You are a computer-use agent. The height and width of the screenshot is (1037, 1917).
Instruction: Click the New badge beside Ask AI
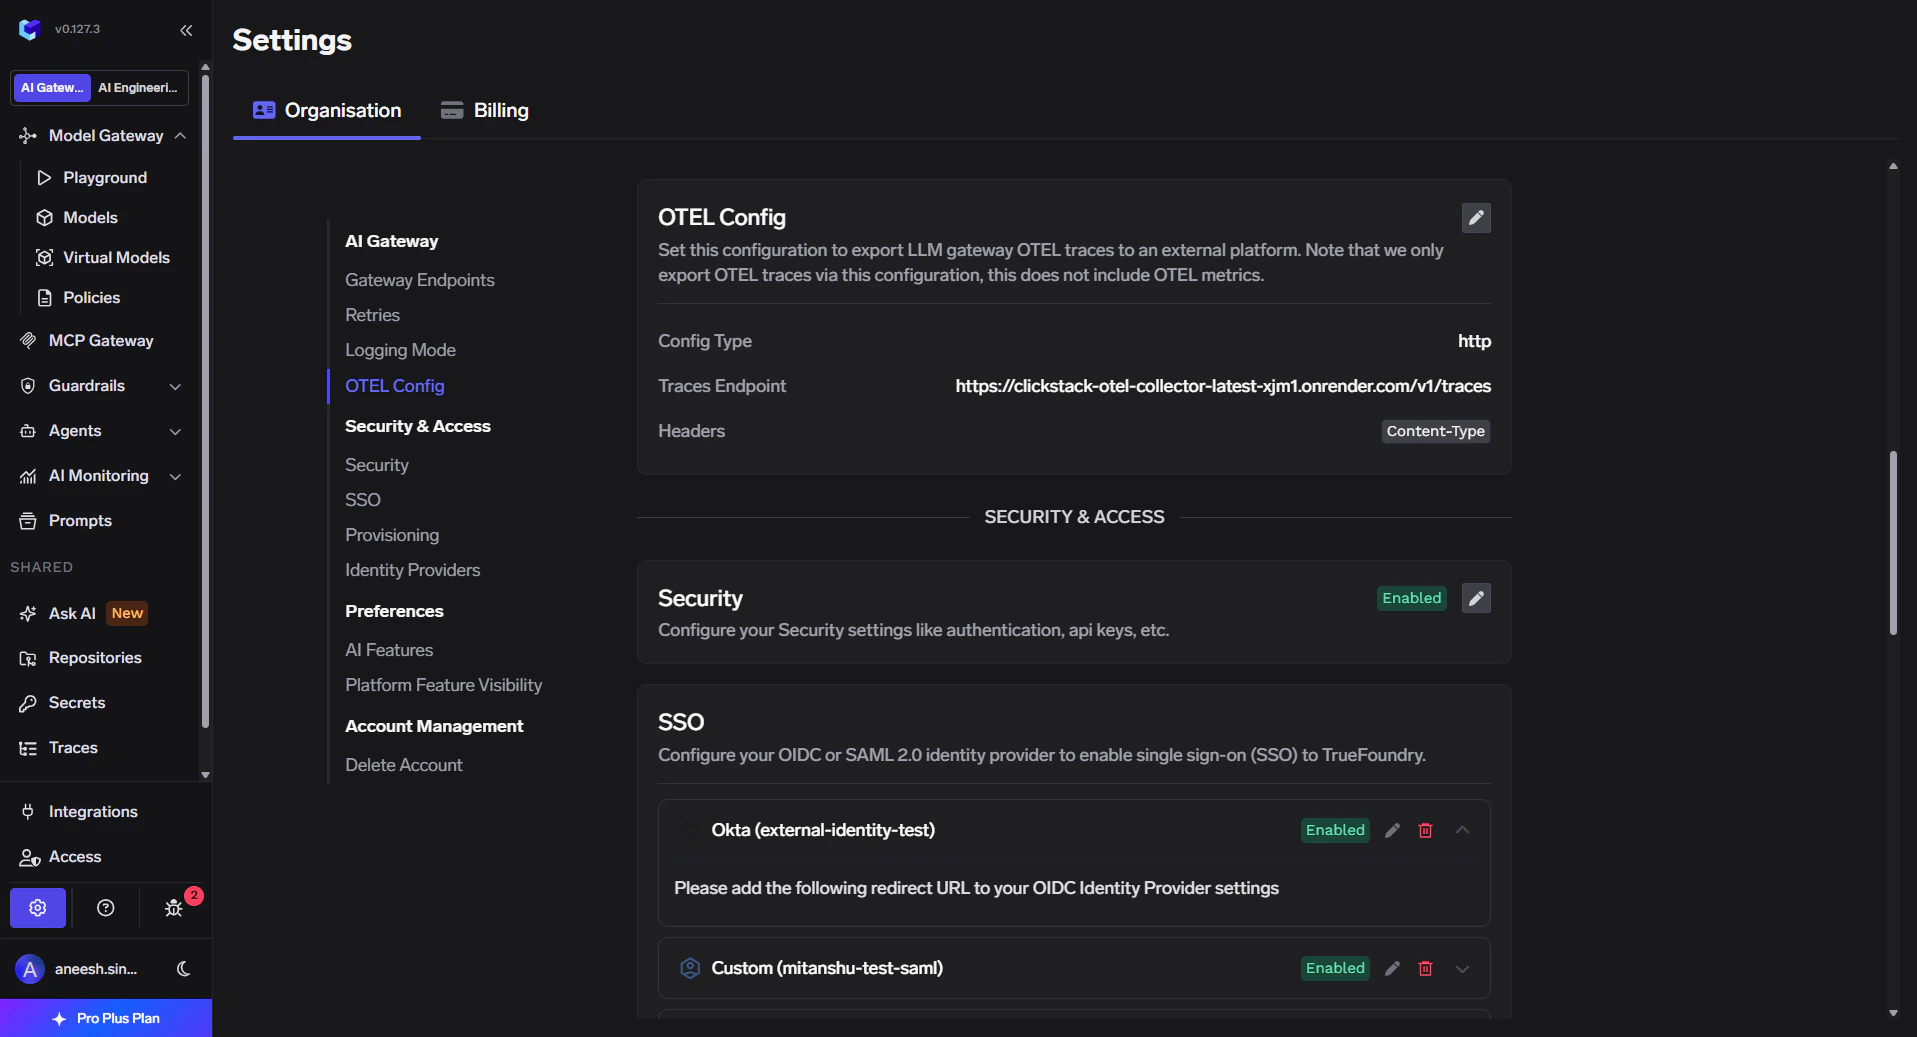[x=127, y=613]
